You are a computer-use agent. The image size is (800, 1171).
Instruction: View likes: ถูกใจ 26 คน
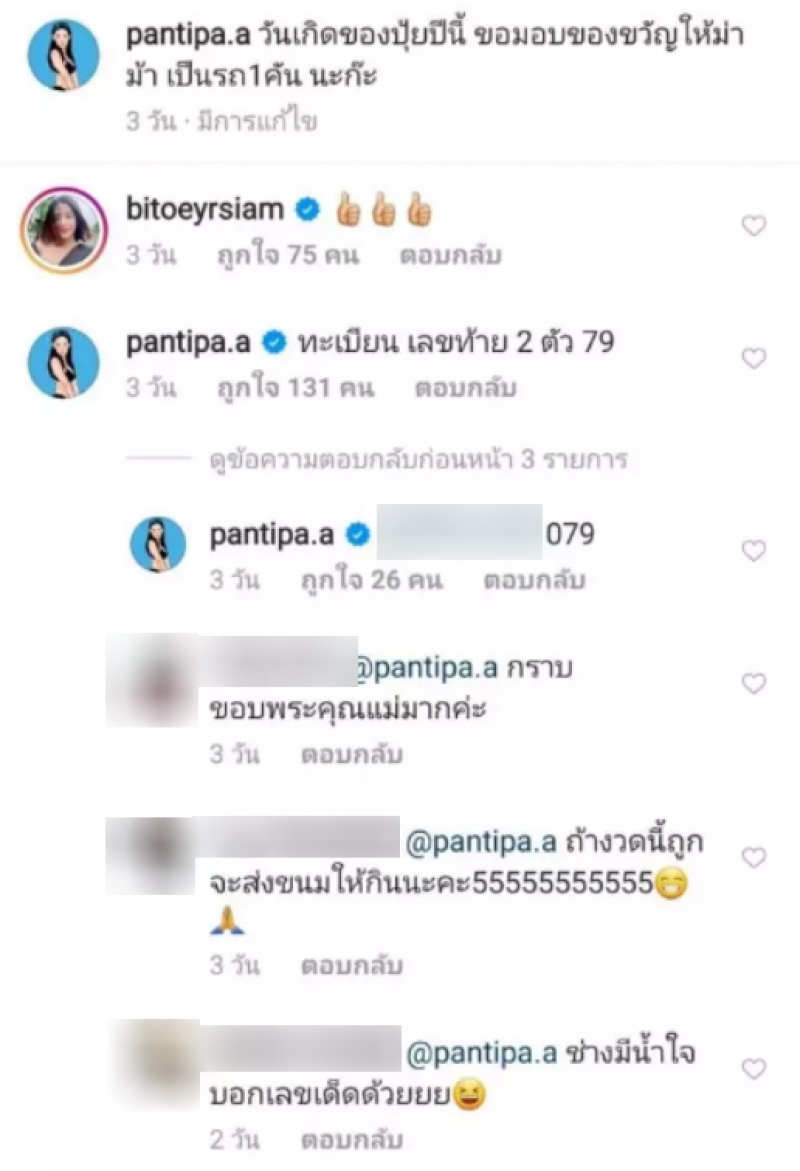pyautogui.click(x=372, y=580)
